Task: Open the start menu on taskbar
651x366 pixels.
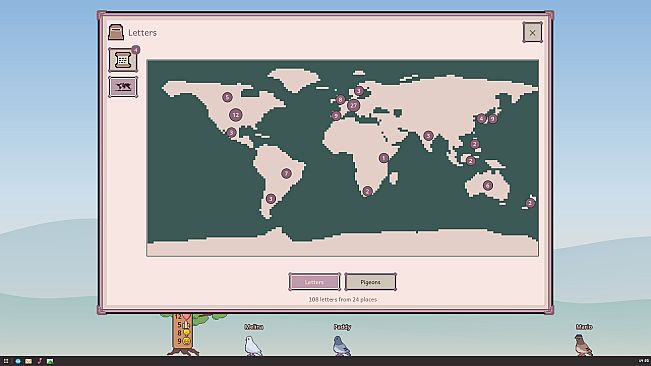Action: [6, 361]
